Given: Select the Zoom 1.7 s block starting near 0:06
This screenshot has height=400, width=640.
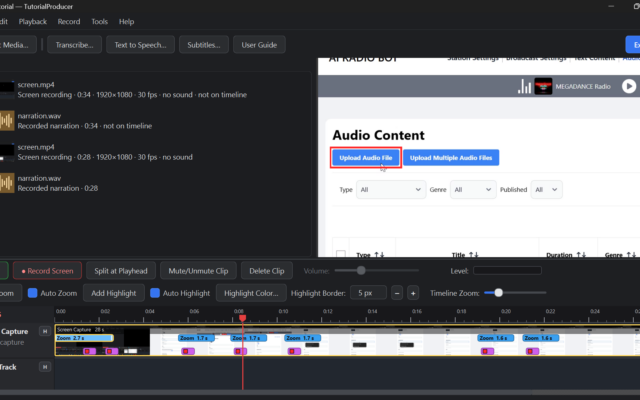Looking at the screenshot, I should point(196,338).
